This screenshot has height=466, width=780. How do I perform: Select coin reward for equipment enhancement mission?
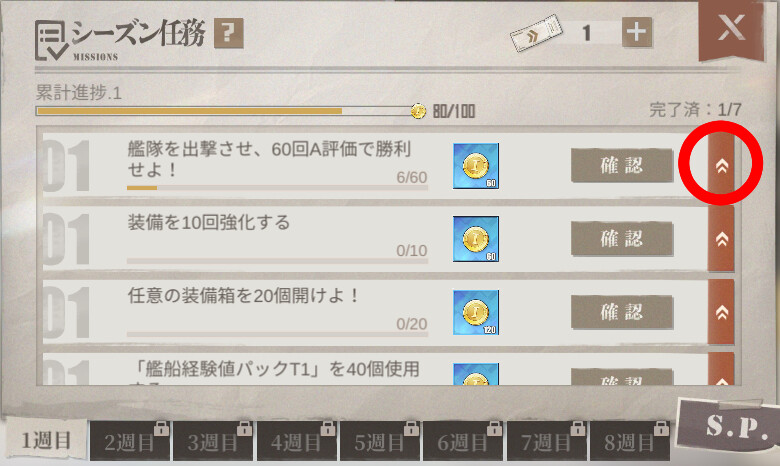point(476,239)
